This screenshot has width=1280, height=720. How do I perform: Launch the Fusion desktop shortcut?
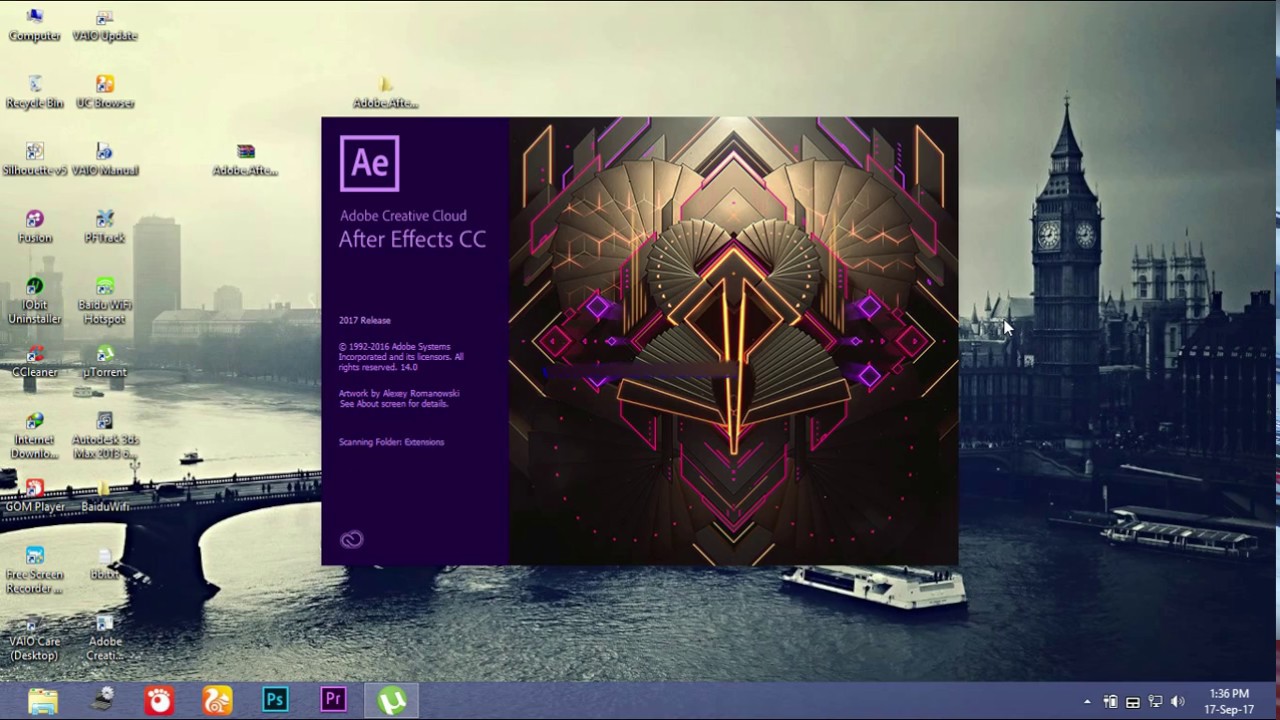click(35, 227)
